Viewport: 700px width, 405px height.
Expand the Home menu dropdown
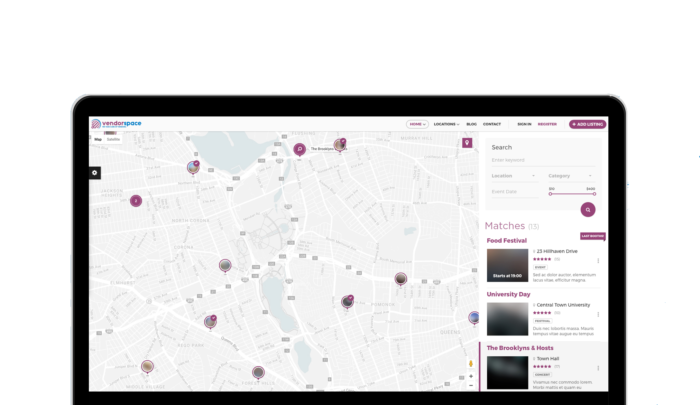(416, 124)
